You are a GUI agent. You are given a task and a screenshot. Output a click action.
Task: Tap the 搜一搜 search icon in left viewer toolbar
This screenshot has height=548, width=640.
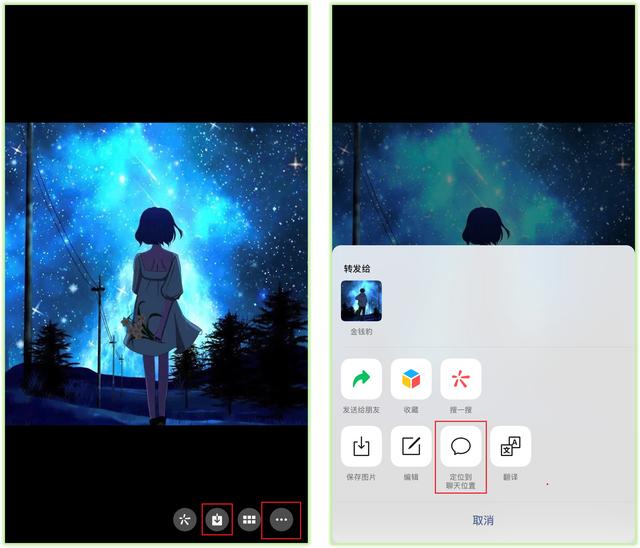(184, 519)
